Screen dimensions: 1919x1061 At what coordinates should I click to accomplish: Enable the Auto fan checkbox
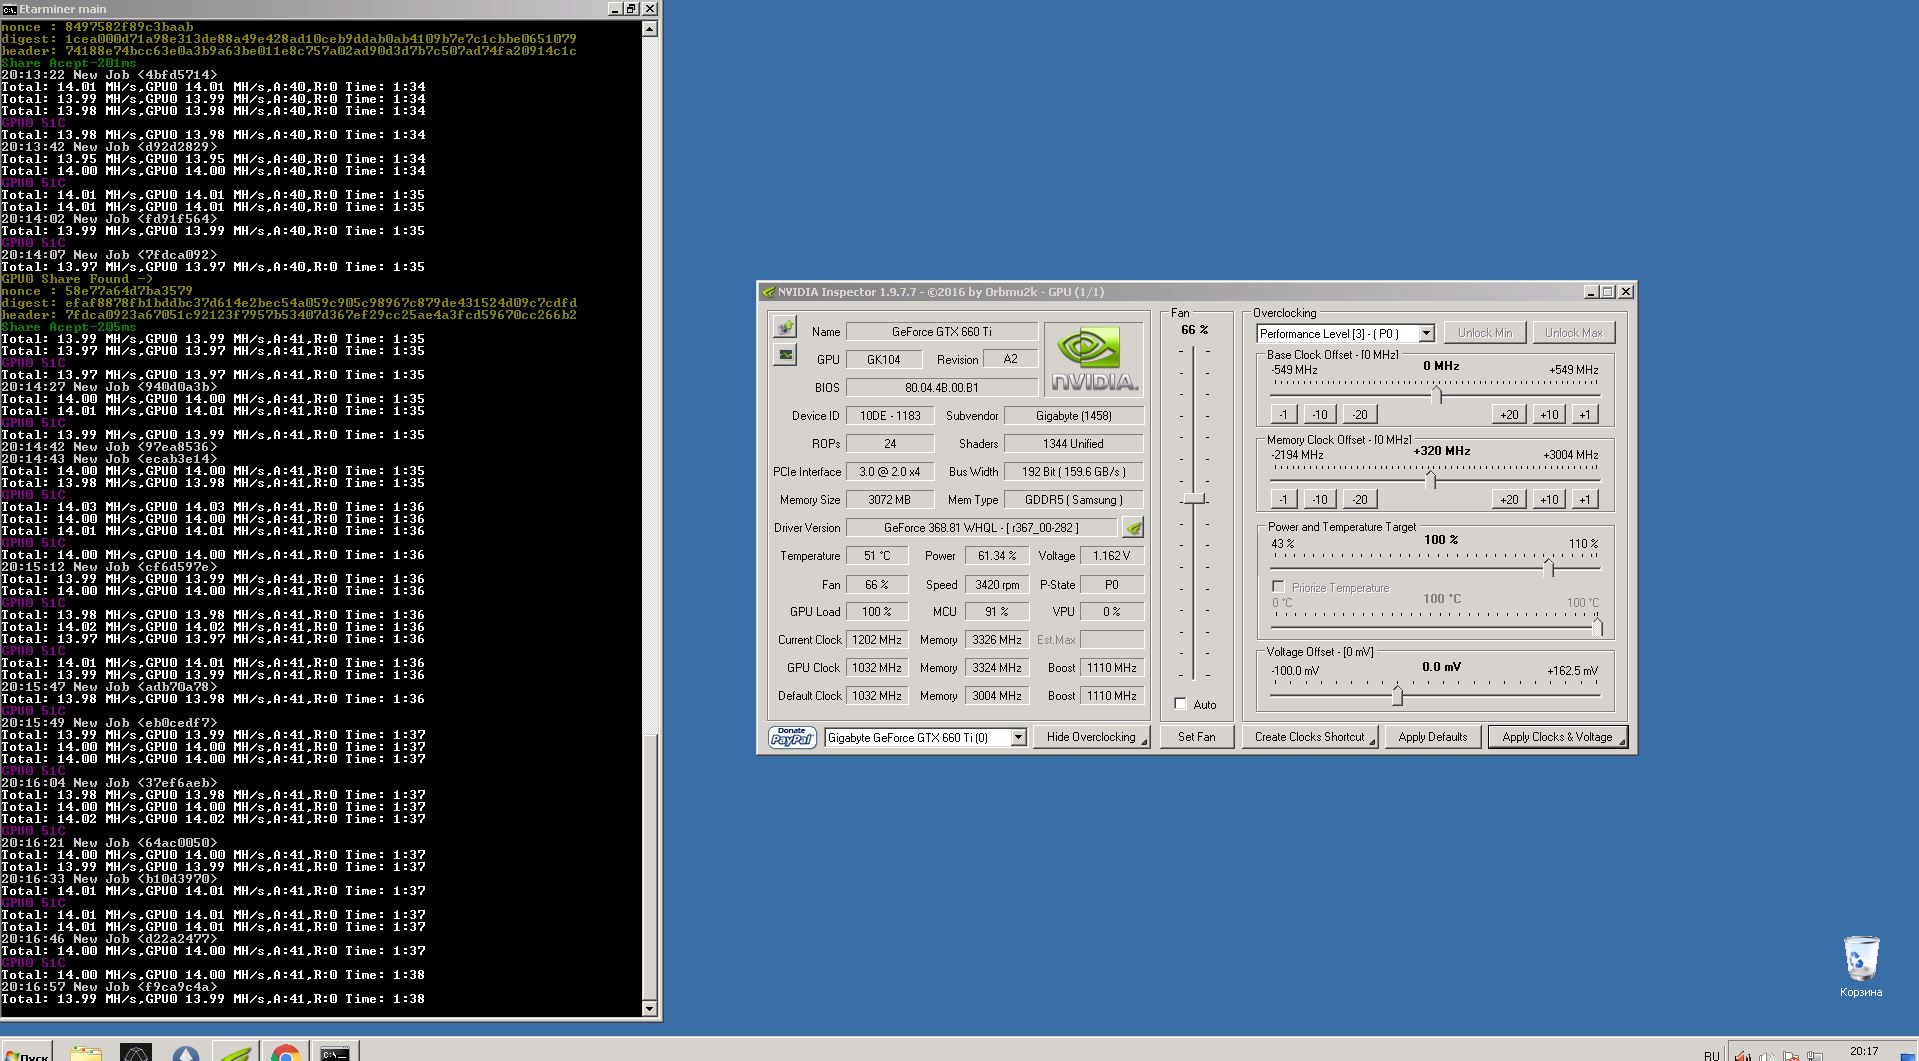coord(1180,704)
